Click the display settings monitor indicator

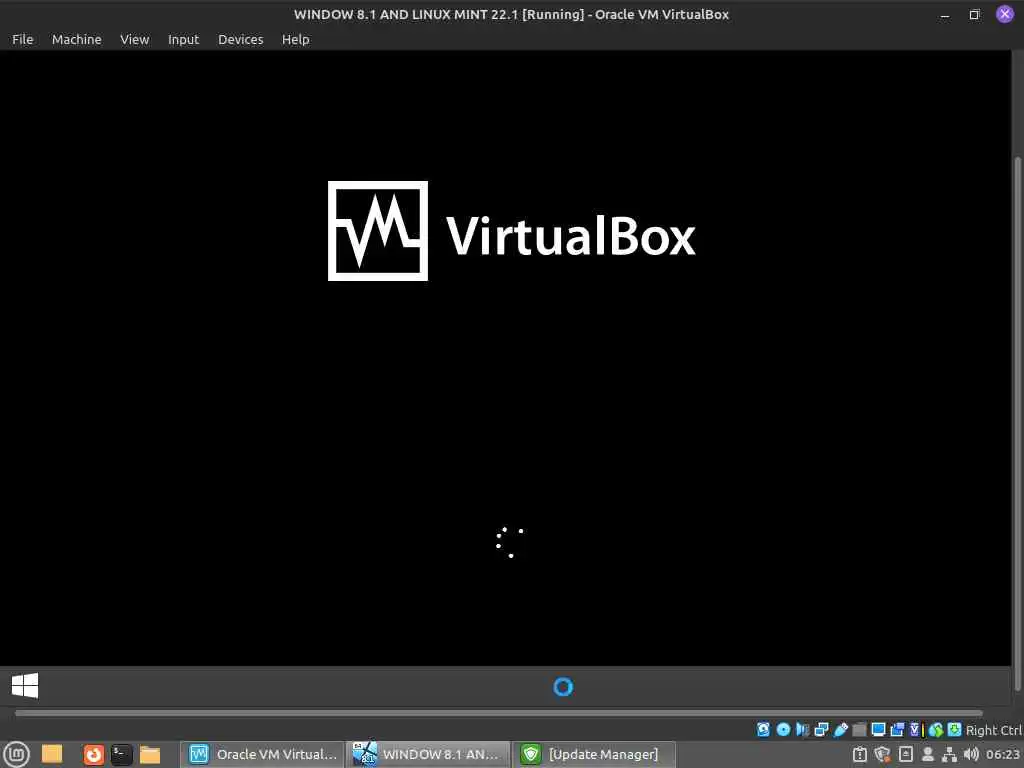point(878,729)
